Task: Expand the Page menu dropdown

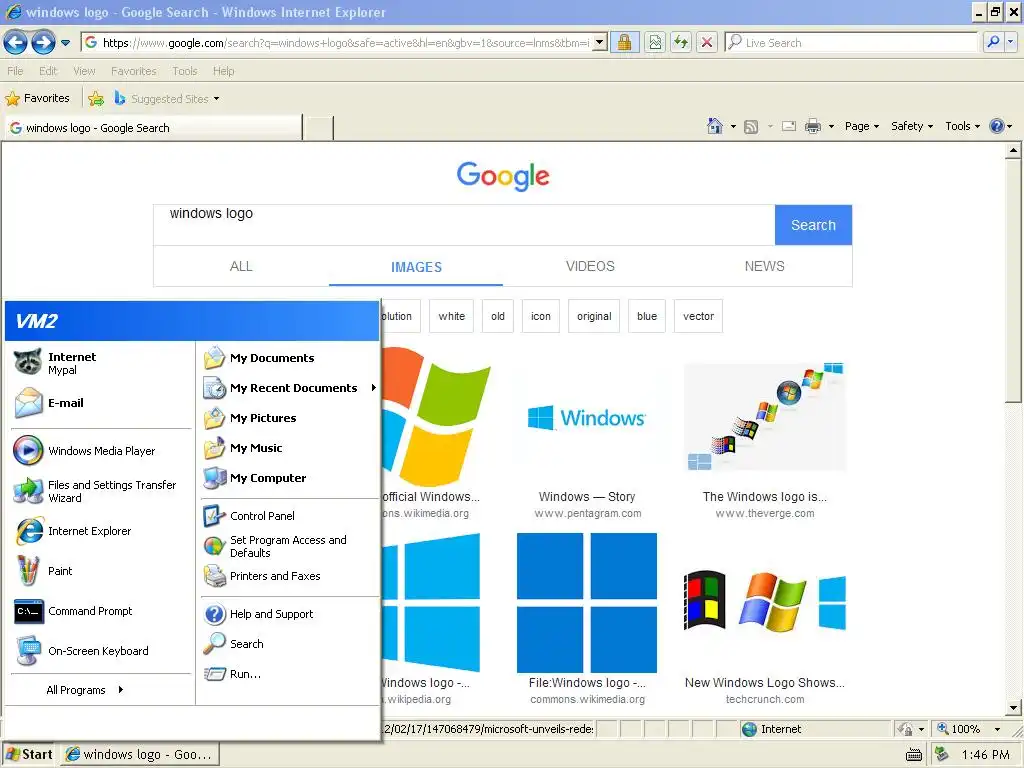Action: tap(861, 126)
